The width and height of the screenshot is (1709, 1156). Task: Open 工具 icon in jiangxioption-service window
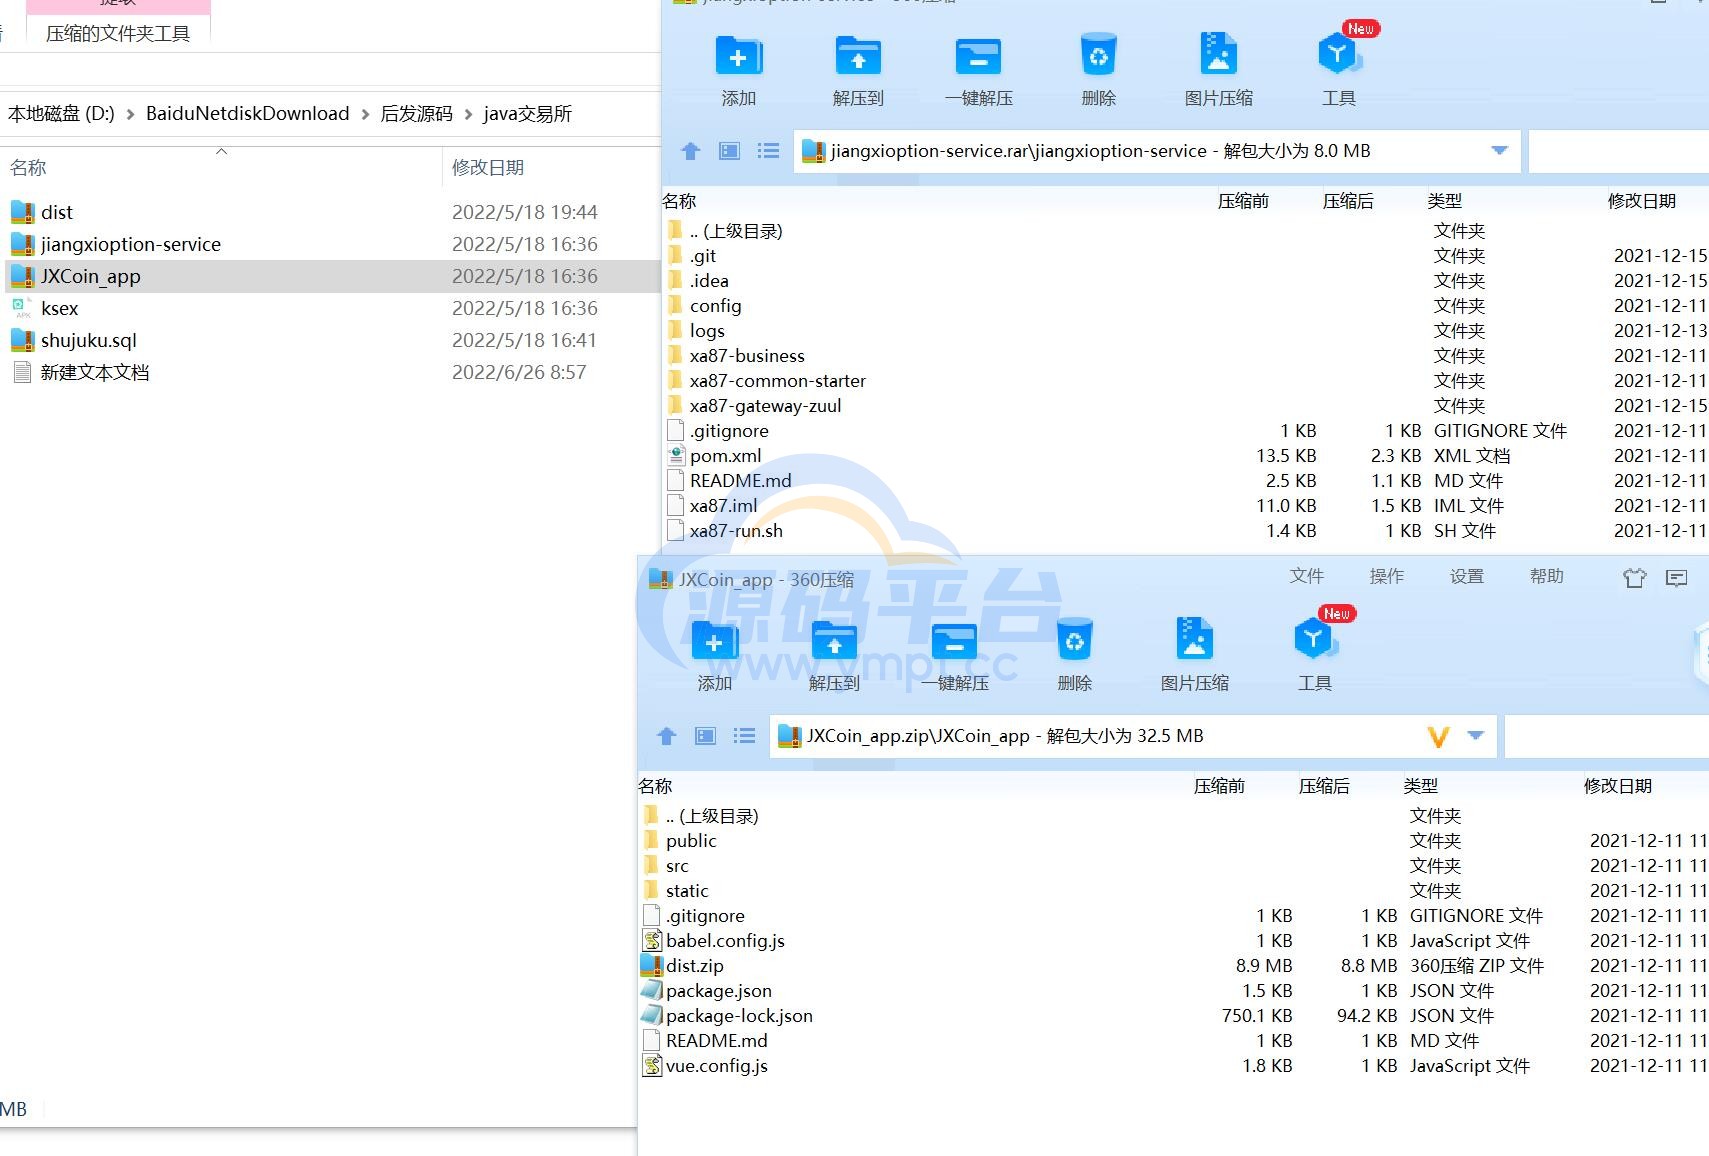coord(1338,55)
